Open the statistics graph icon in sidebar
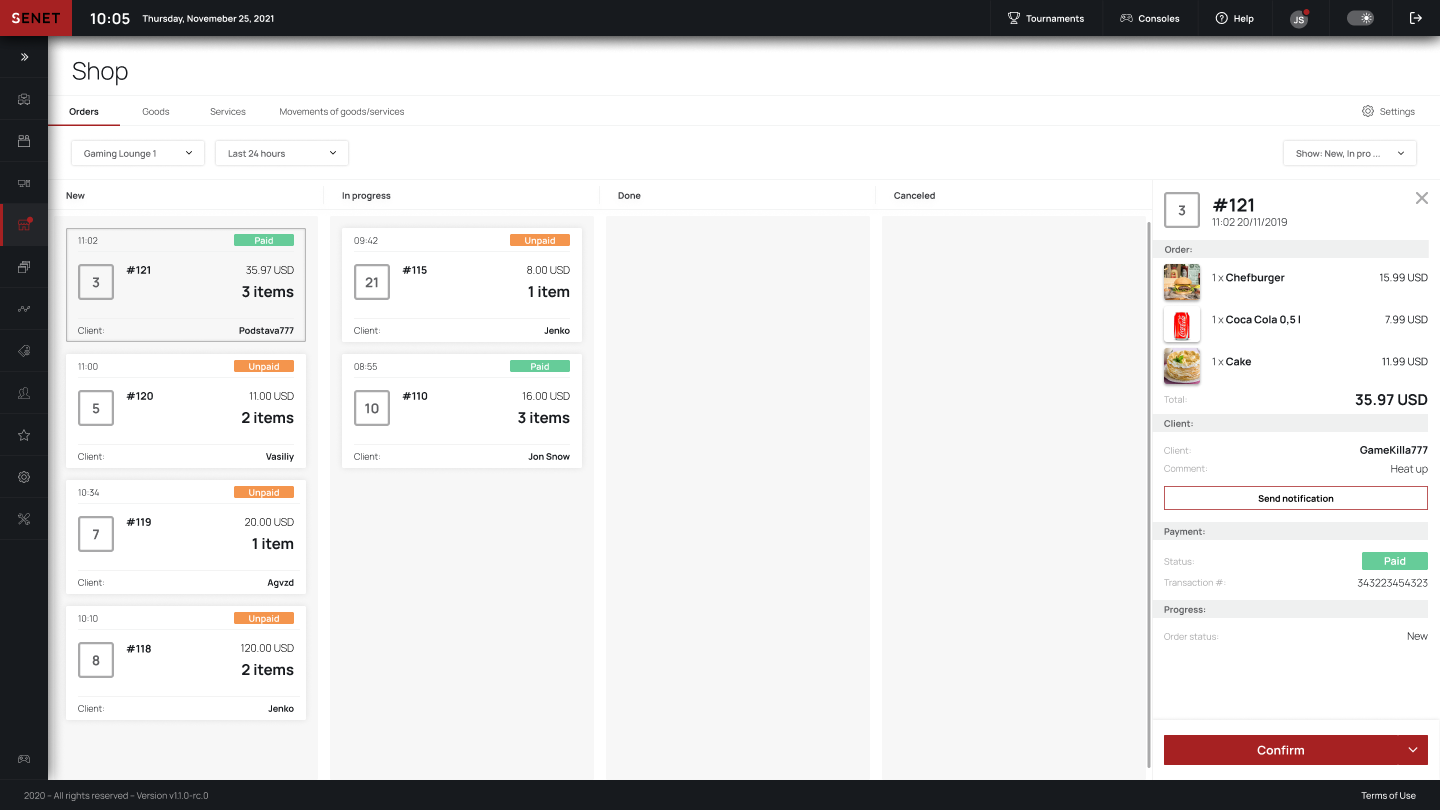 [x=23, y=308]
